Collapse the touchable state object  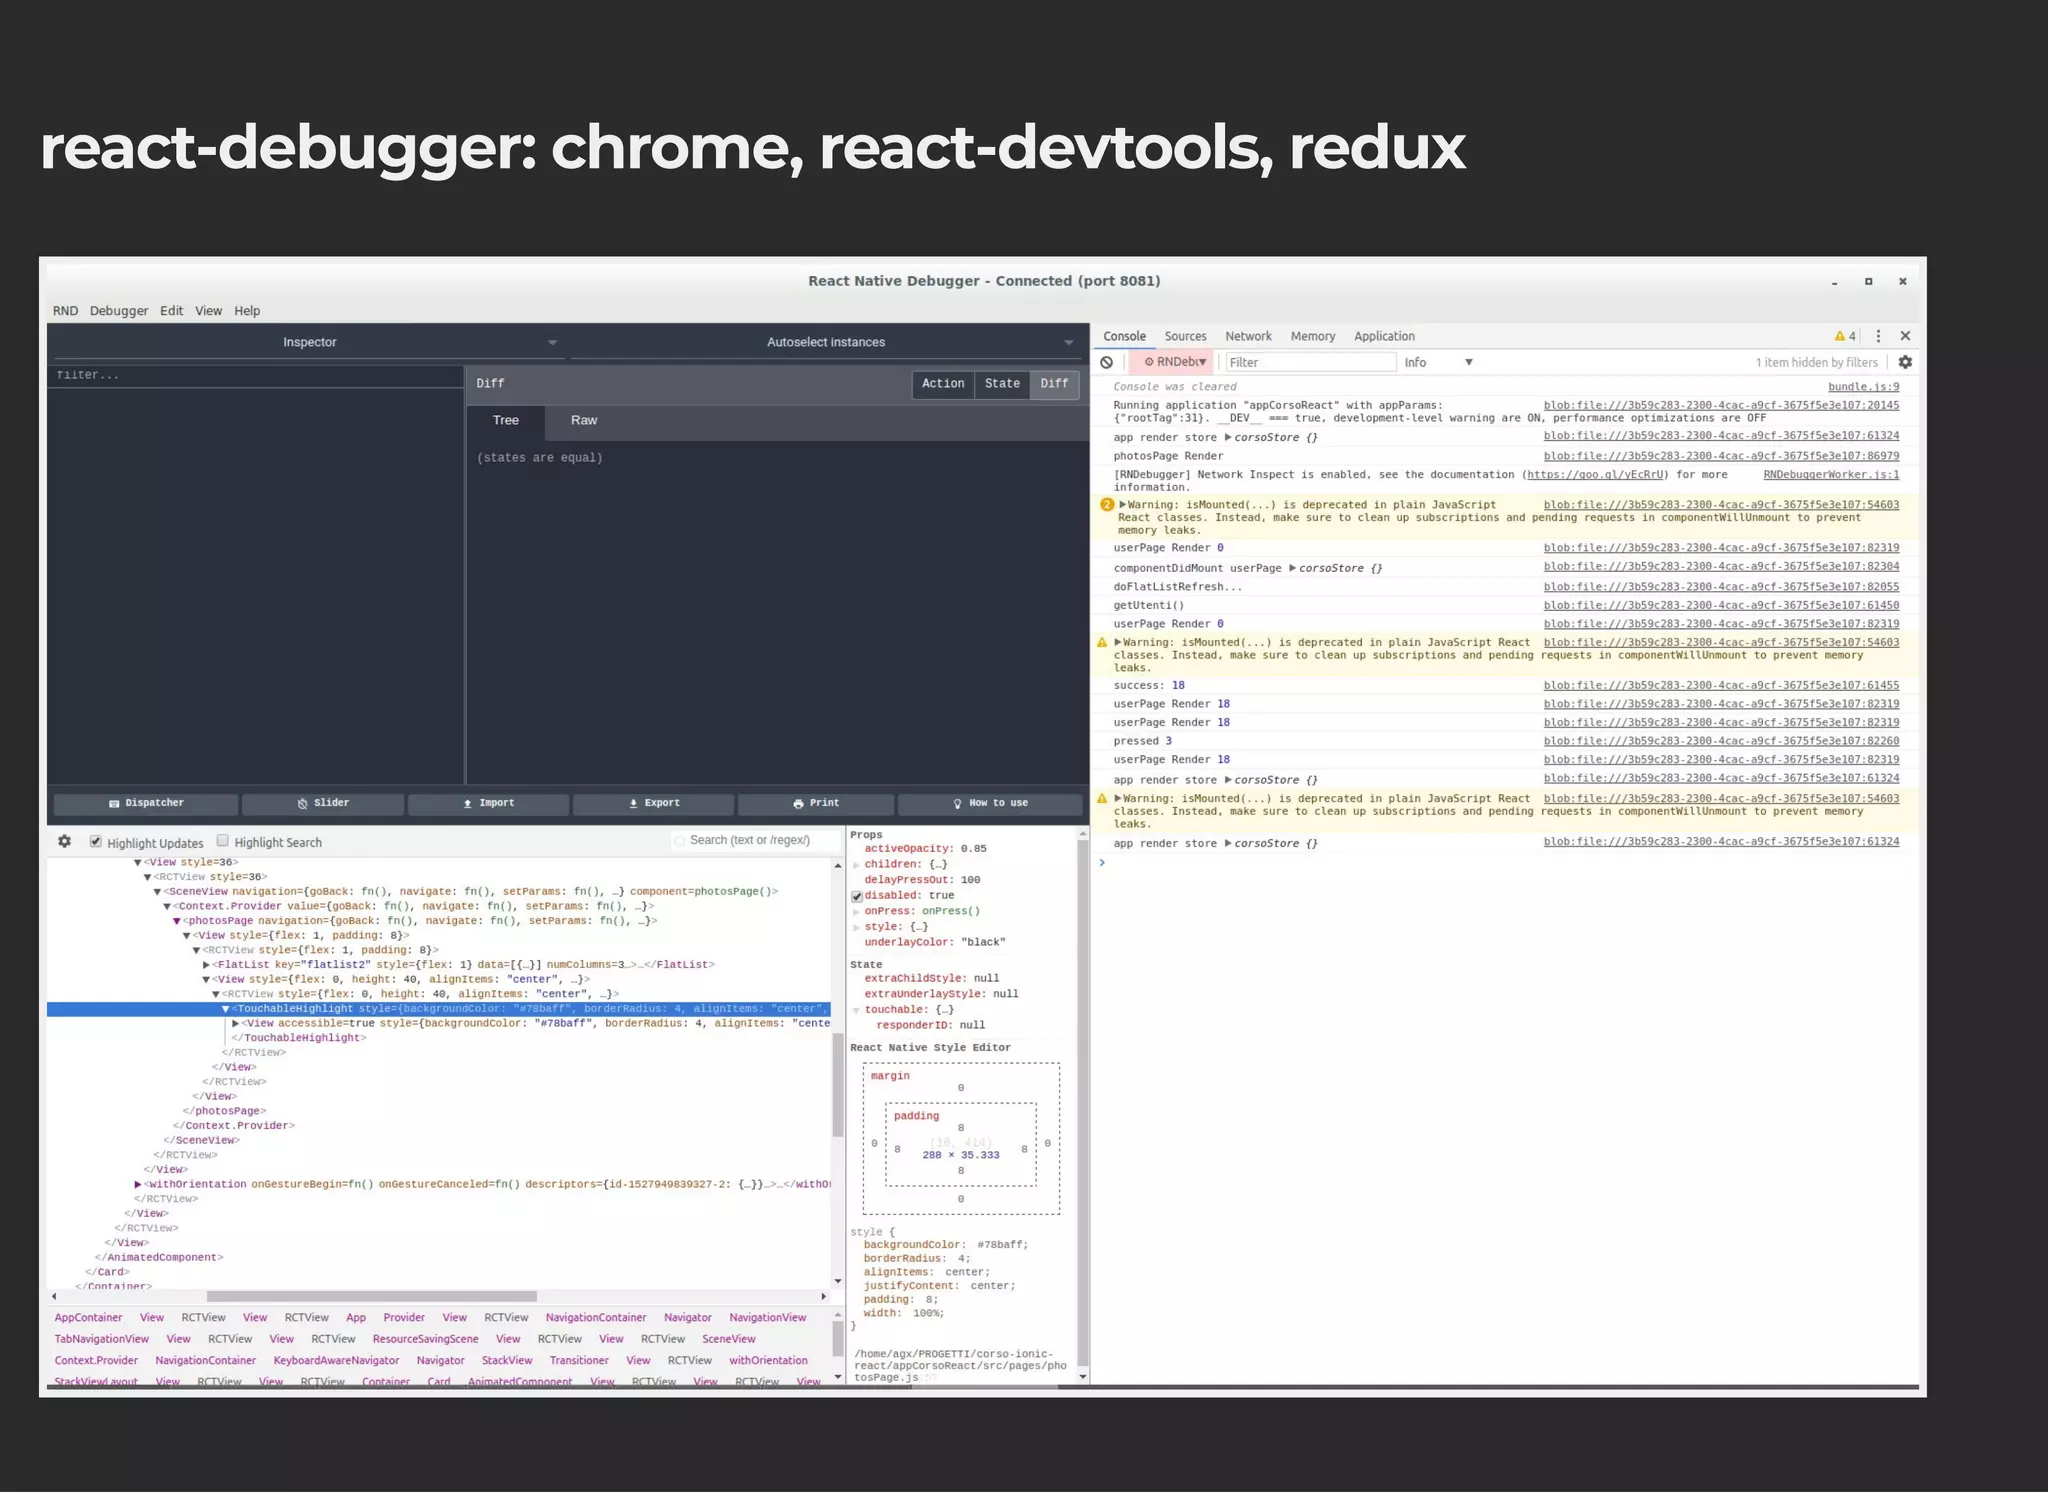[856, 1010]
